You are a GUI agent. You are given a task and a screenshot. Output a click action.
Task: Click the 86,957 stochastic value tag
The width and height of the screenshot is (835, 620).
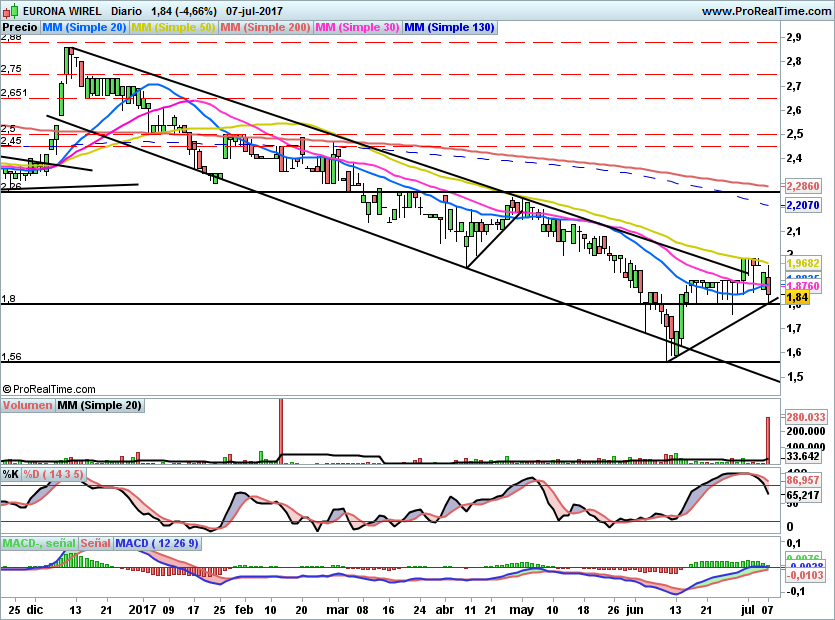click(803, 480)
